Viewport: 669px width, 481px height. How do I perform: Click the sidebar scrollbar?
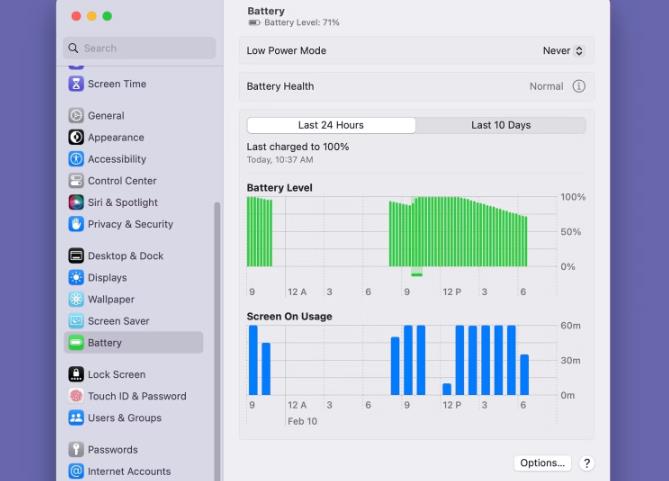(x=217, y=341)
